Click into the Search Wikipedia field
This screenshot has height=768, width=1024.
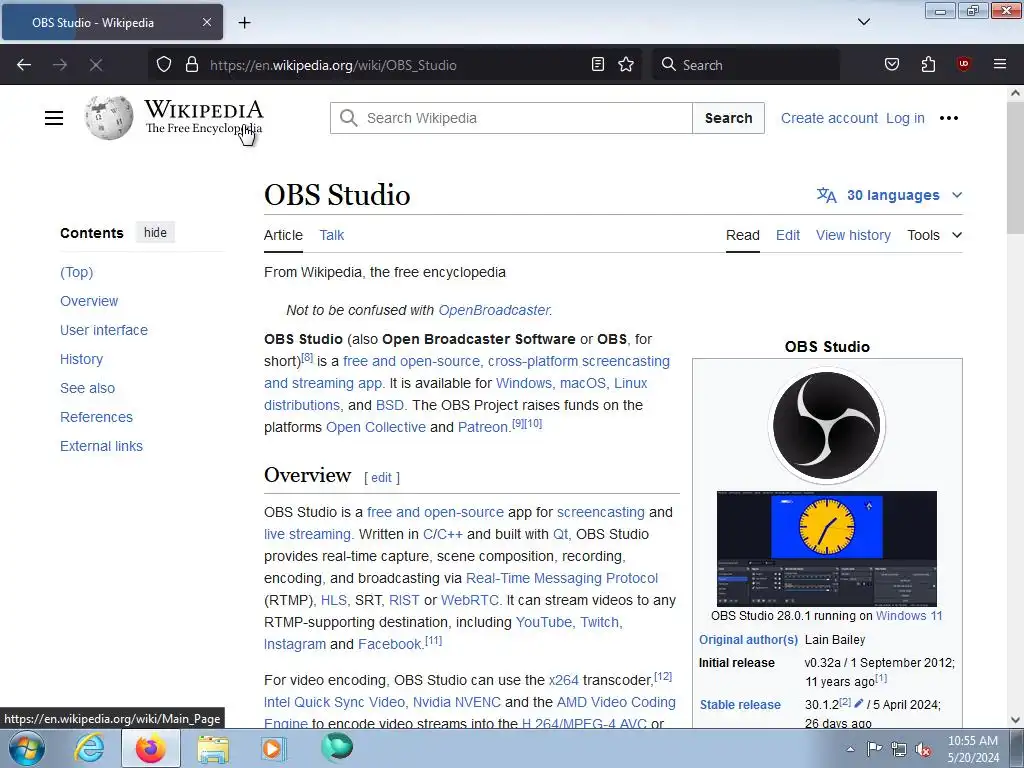click(x=511, y=118)
